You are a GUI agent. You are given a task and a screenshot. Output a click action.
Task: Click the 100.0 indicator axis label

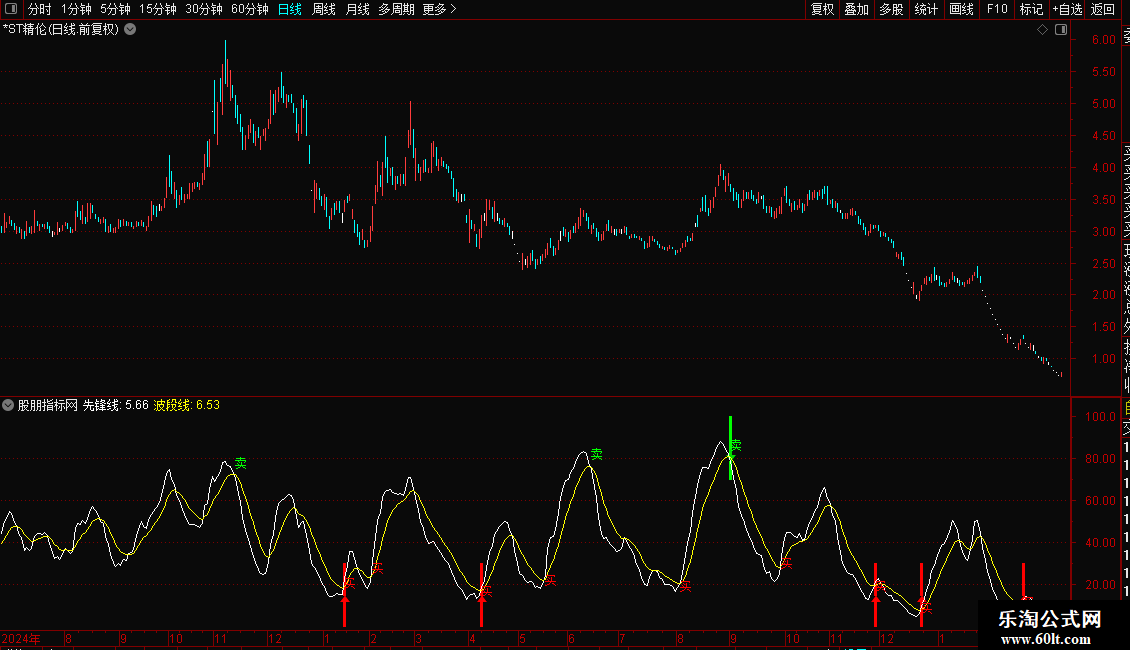pyautogui.click(x=1100, y=417)
